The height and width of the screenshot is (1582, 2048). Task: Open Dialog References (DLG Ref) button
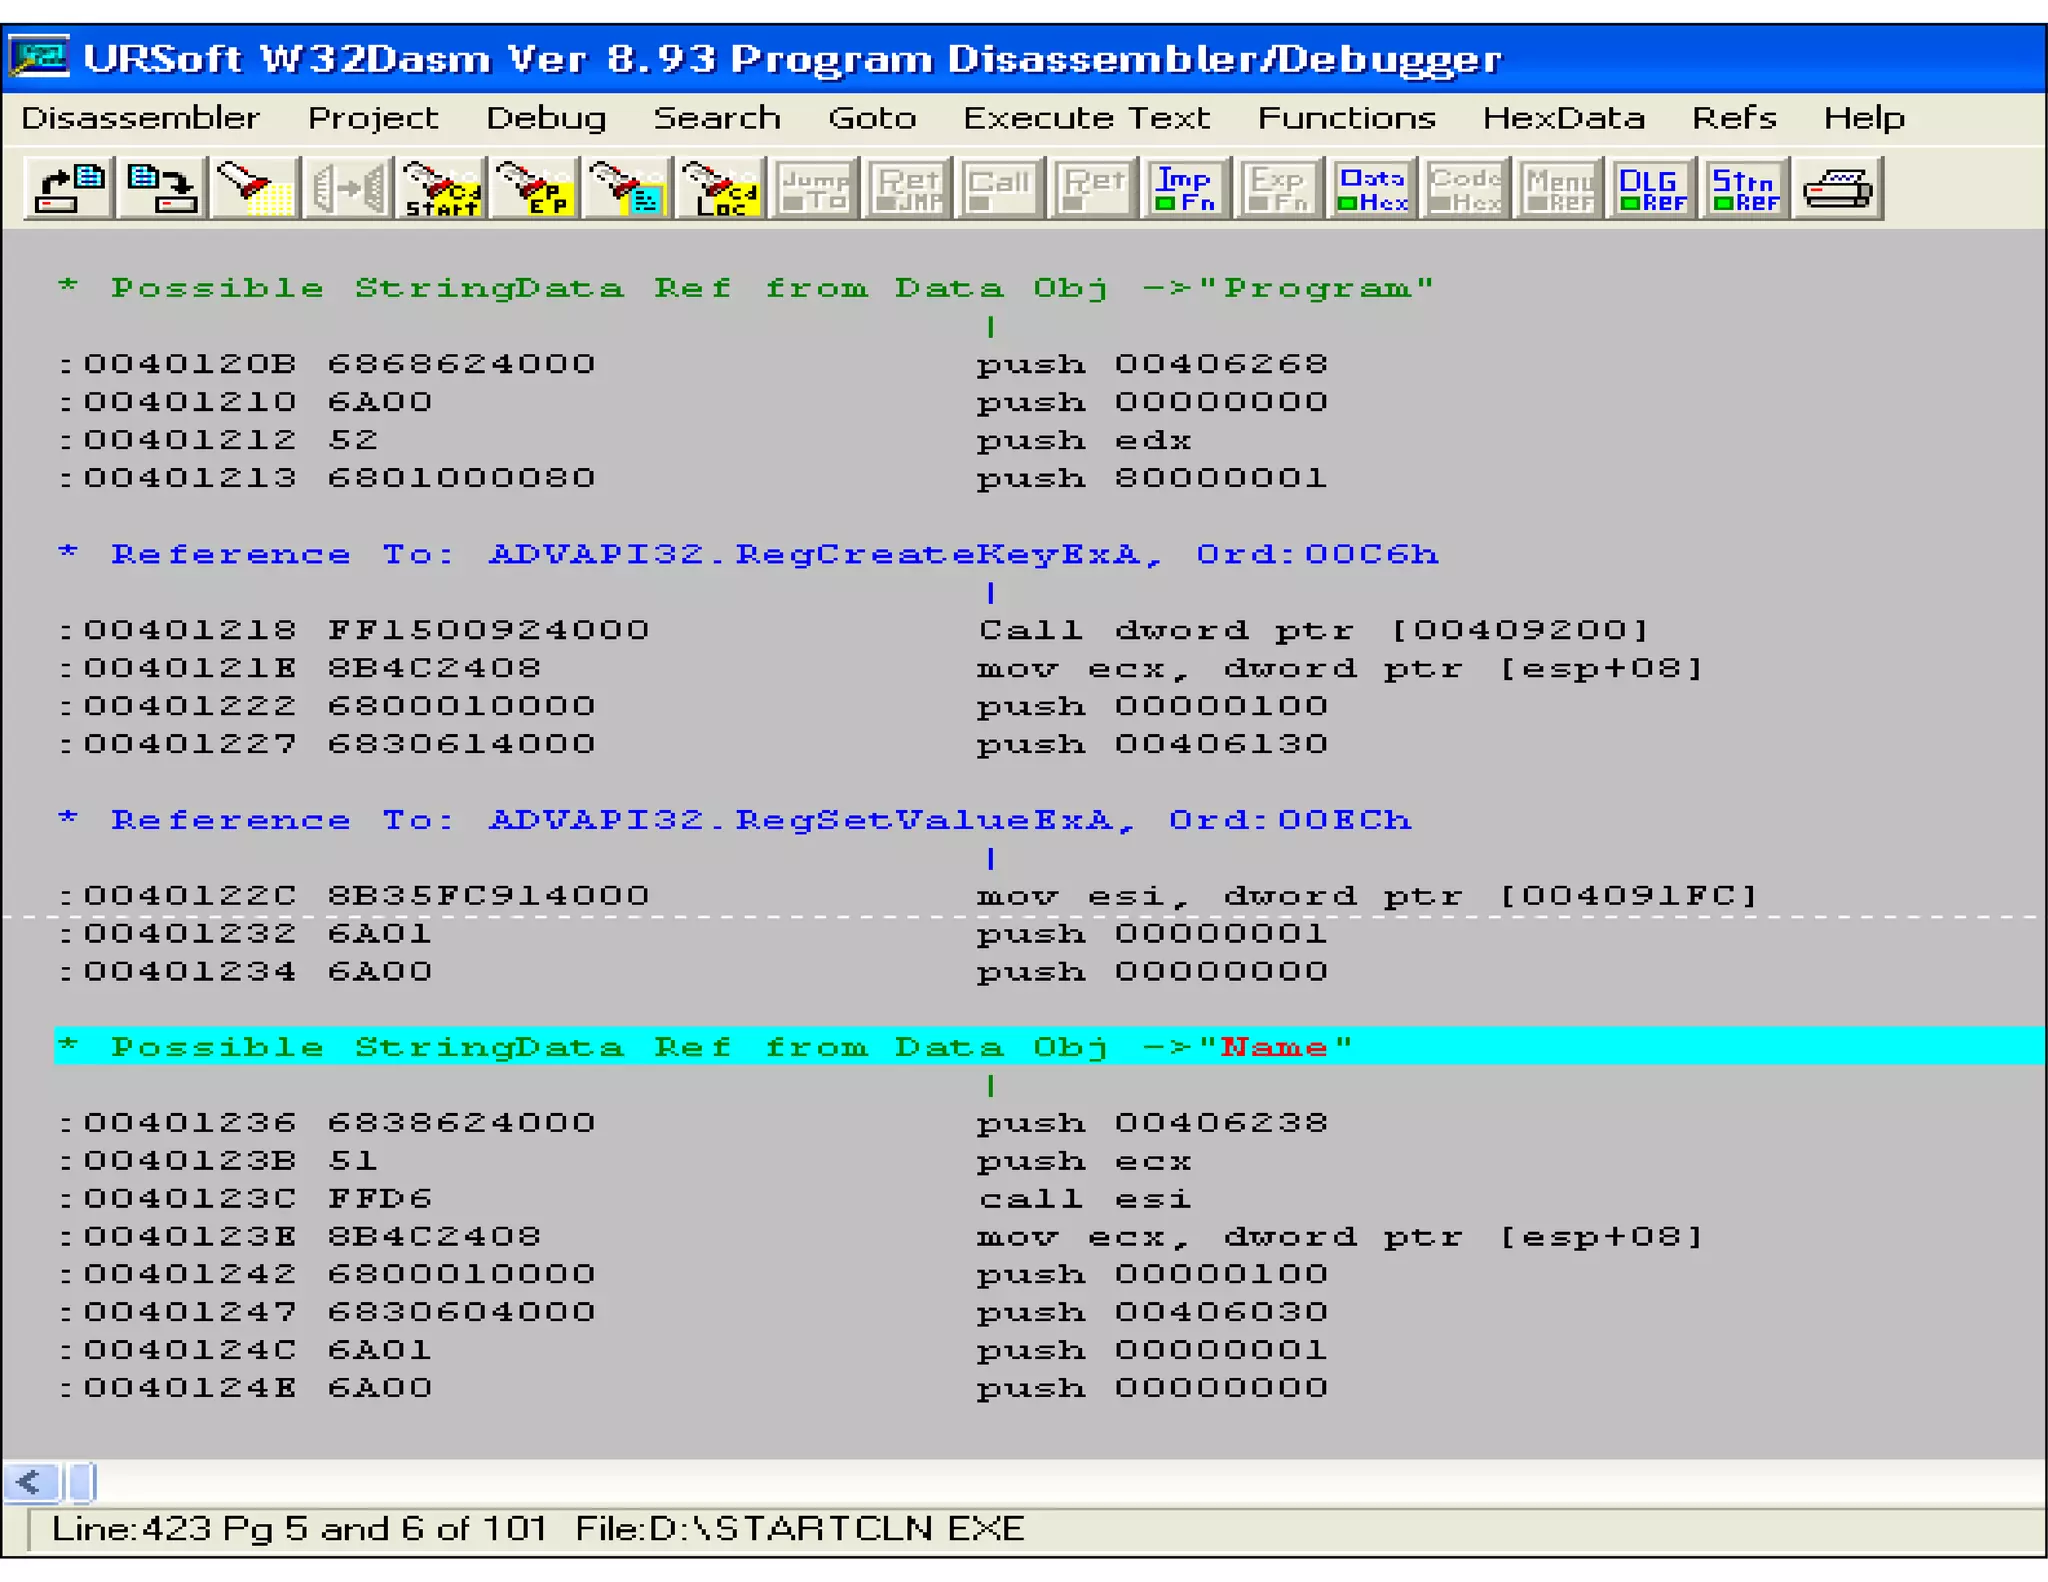coord(1652,188)
